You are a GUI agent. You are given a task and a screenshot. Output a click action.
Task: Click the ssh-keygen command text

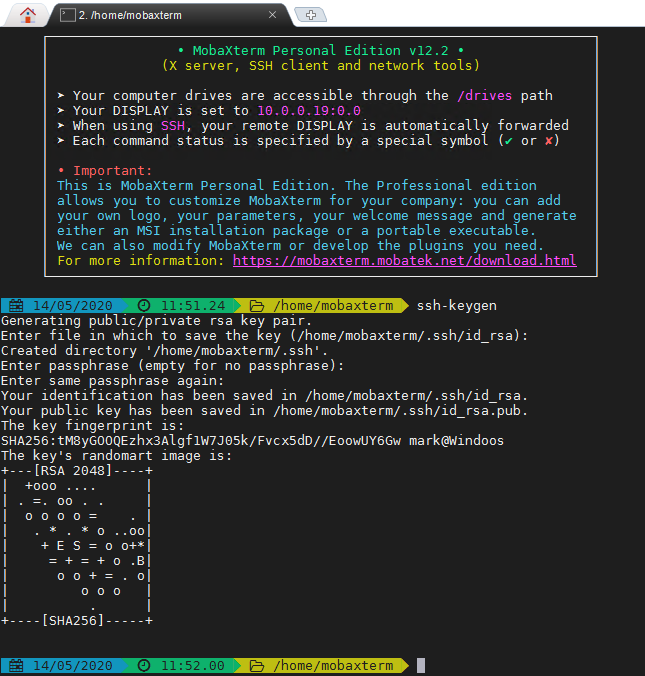coord(457,306)
